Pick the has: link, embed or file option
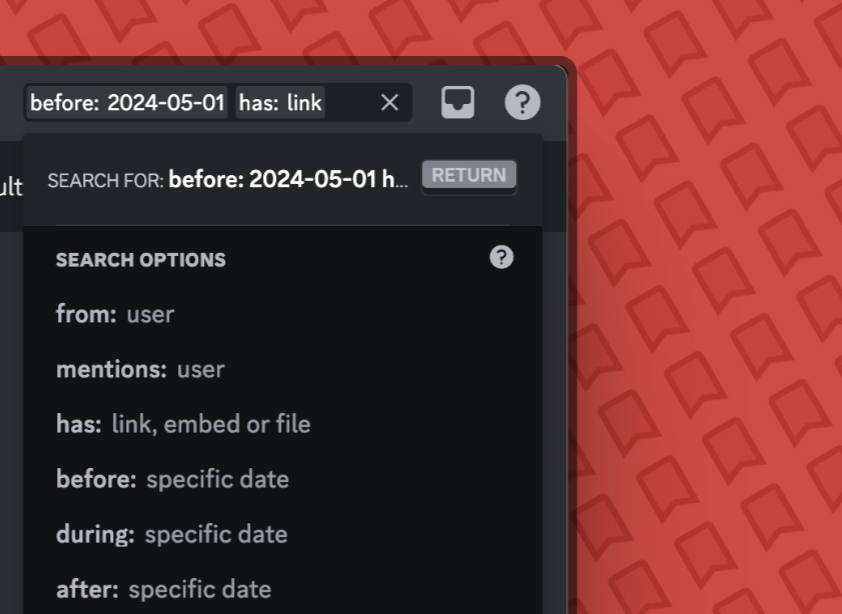842x614 pixels. (184, 424)
